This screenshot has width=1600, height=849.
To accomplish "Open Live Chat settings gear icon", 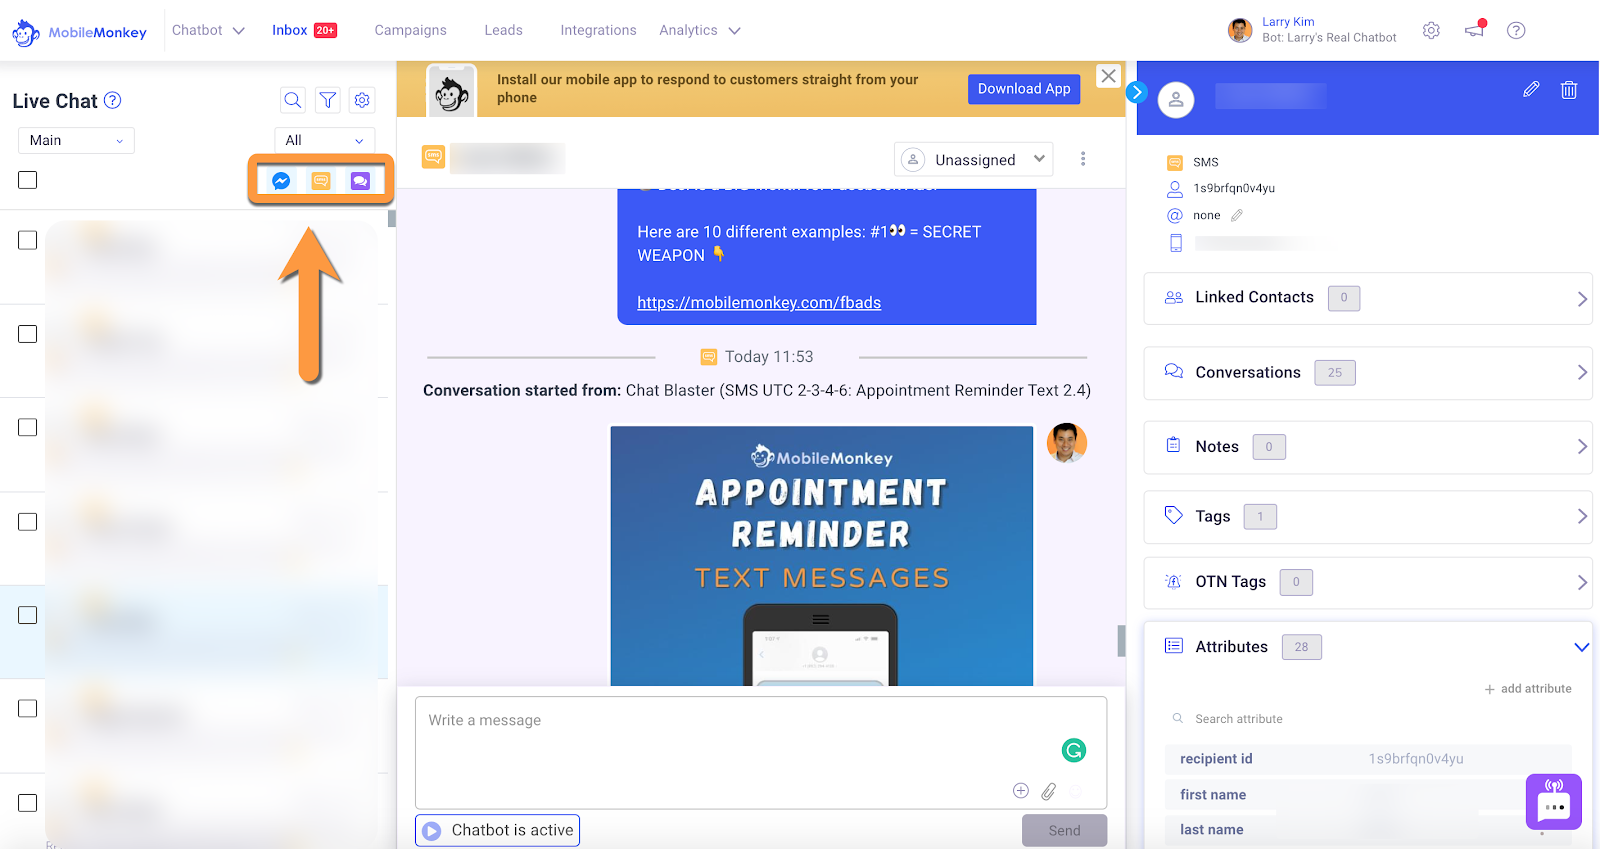I will 362,100.
